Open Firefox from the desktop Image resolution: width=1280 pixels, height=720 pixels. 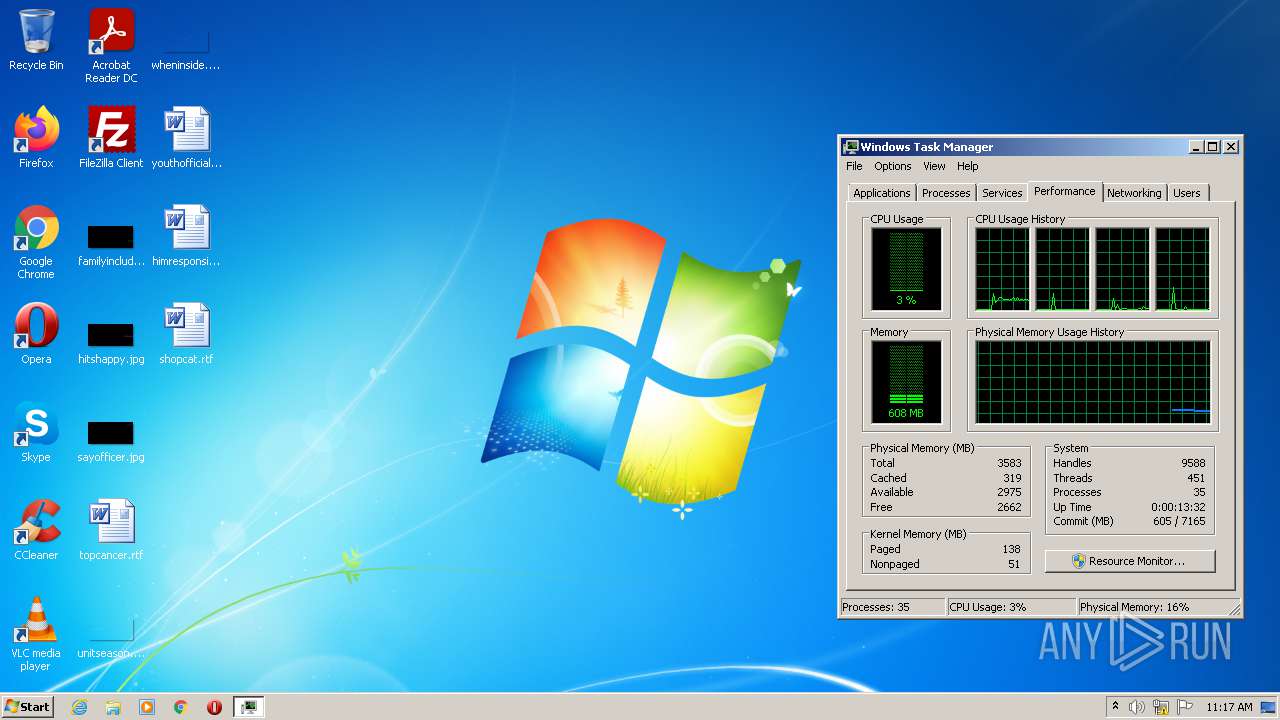[36, 138]
